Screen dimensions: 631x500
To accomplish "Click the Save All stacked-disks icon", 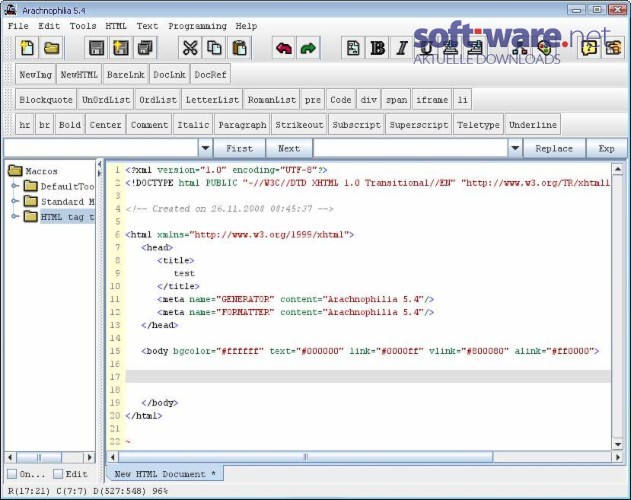I will (x=145, y=48).
